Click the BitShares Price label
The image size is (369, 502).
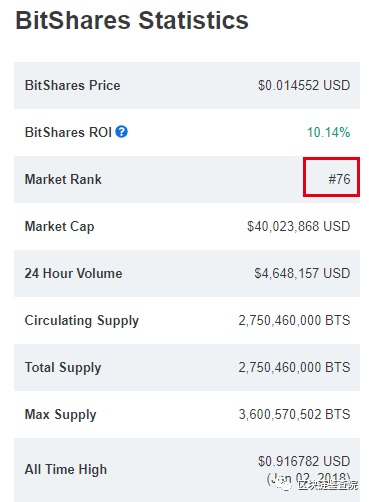72,85
